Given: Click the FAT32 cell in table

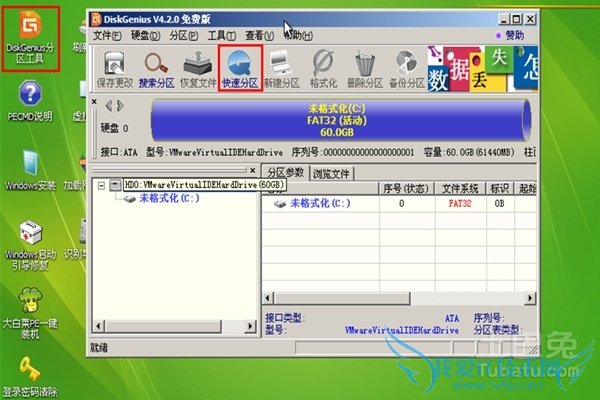Looking at the screenshot, I should click(x=460, y=204).
